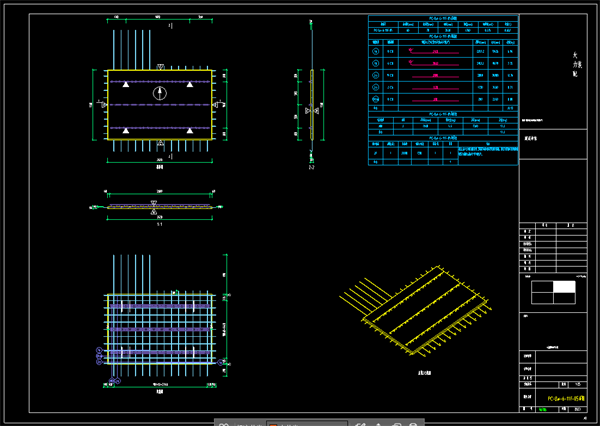Image resolution: width=600 pixels, height=426 pixels.
Task: Select the cyan rebar schedule table
Action: tap(443, 90)
